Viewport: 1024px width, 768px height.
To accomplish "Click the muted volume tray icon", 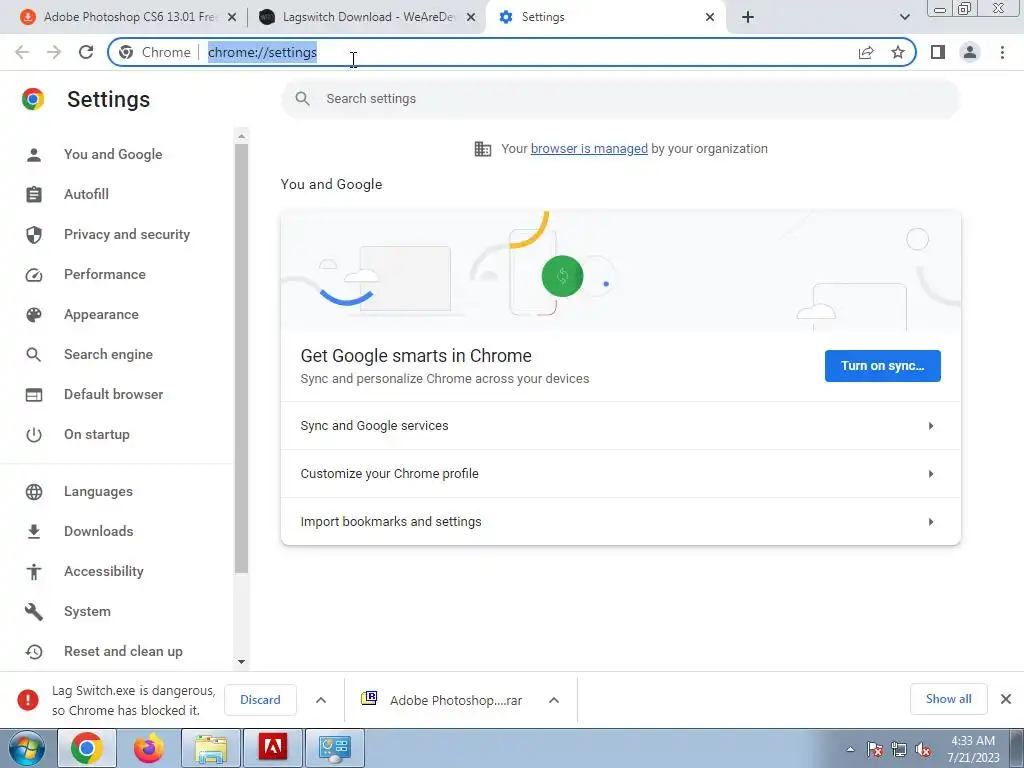I will click(923, 750).
